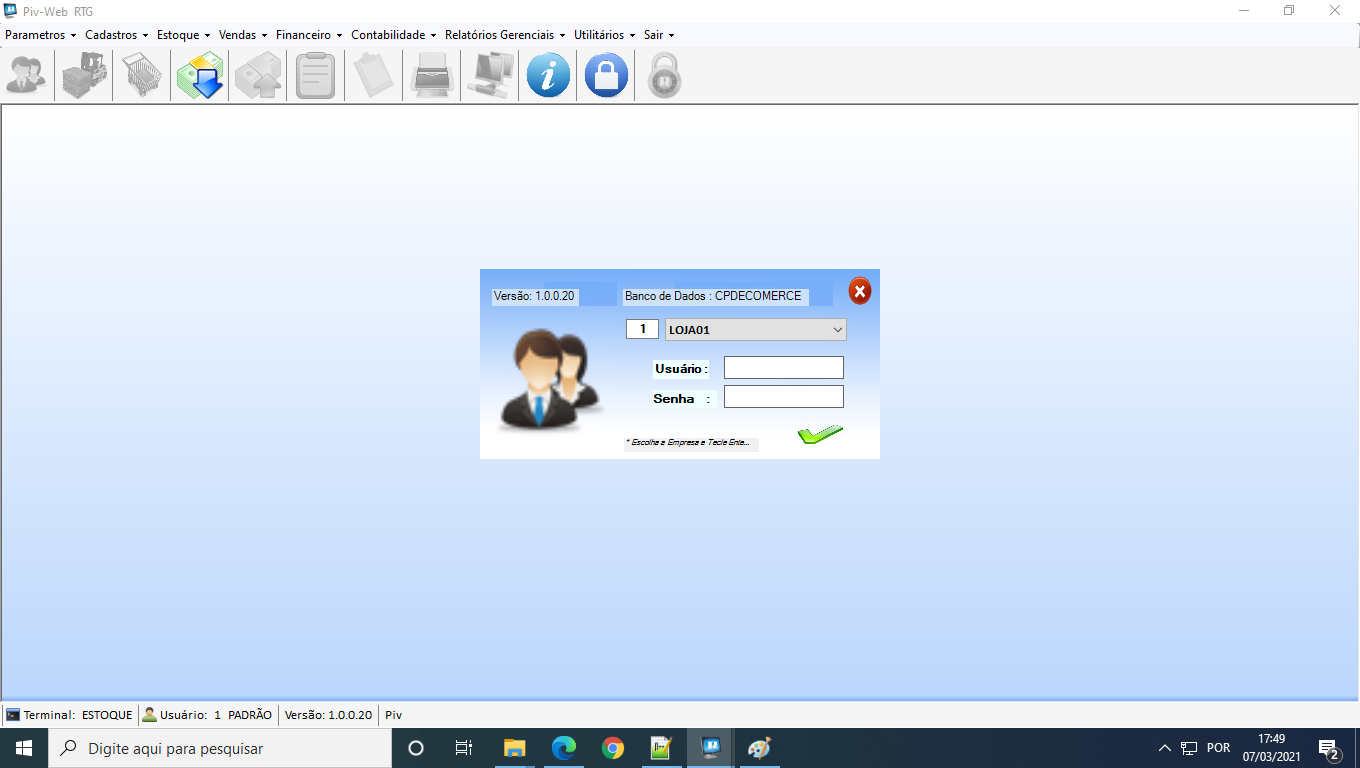Viewport: 1360px width, 768px height.
Task: Open the stock forklift toolbar icon
Action: coord(85,76)
